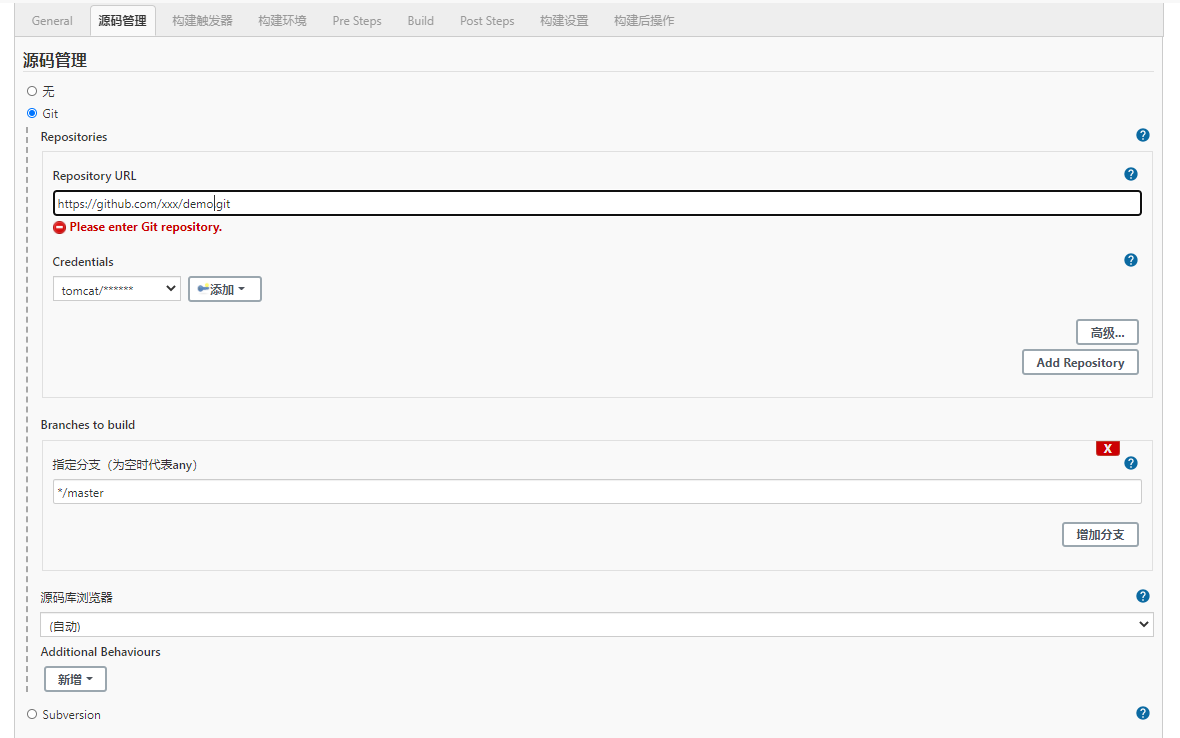Go to the 构建环境 tab
The image size is (1180, 738).
pyautogui.click(x=282, y=21)
